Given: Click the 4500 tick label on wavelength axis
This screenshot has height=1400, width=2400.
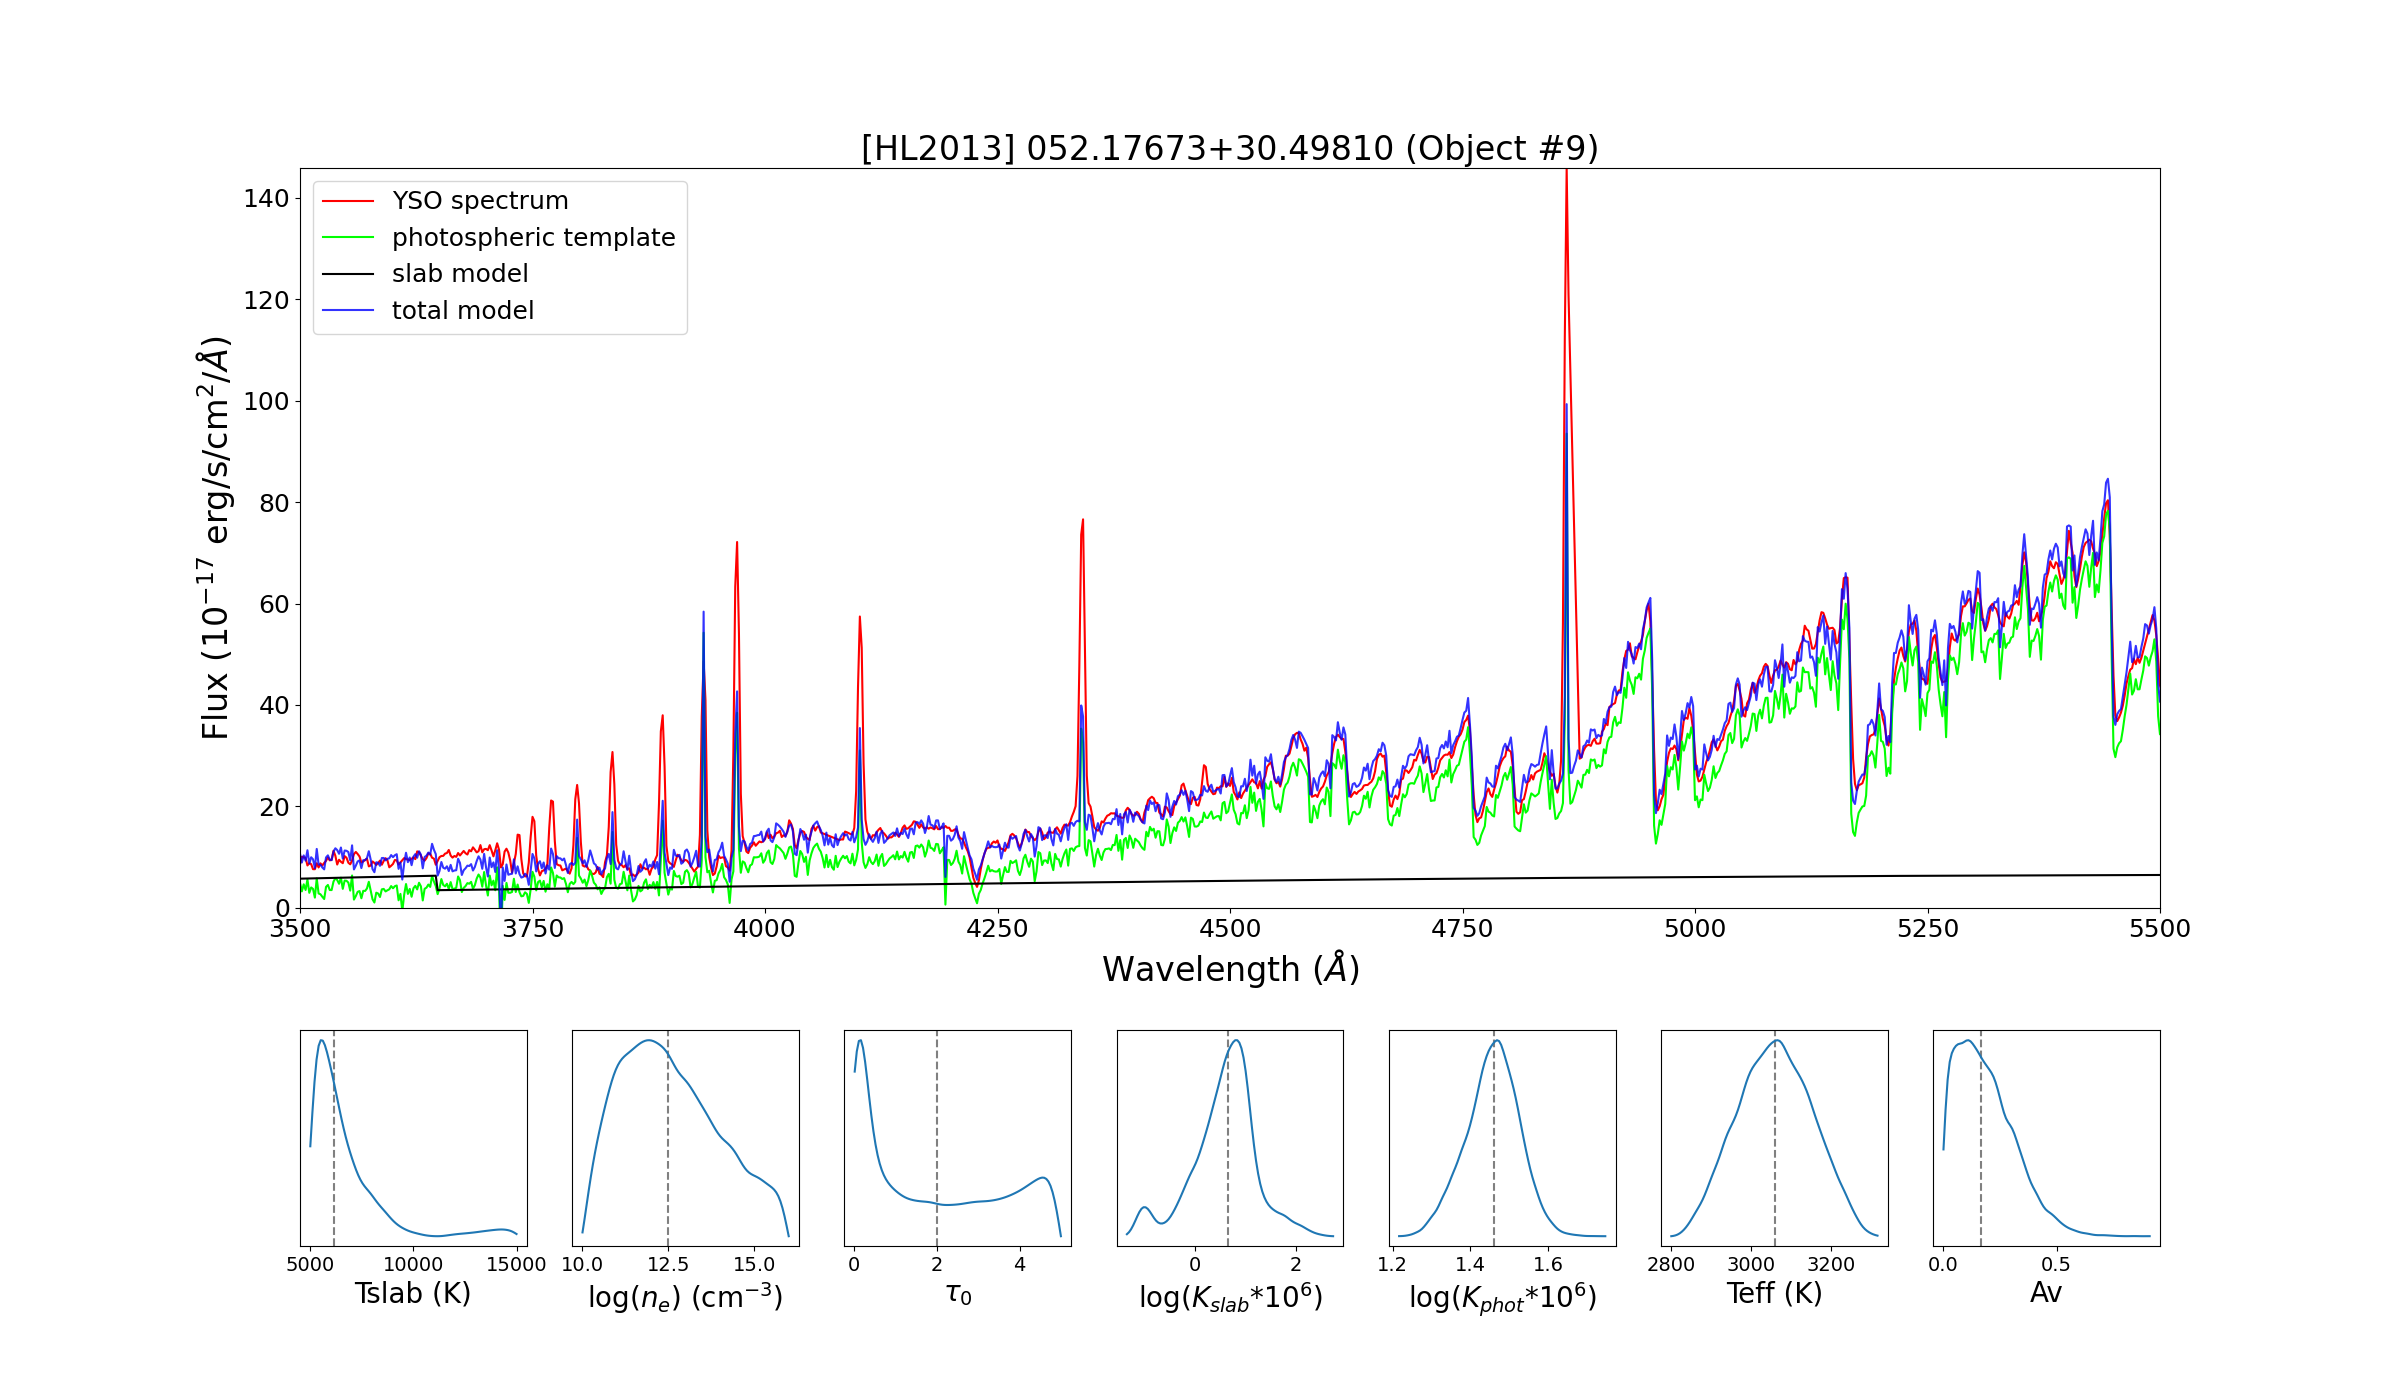Looking at the screenshot, I should [1230, 929].
